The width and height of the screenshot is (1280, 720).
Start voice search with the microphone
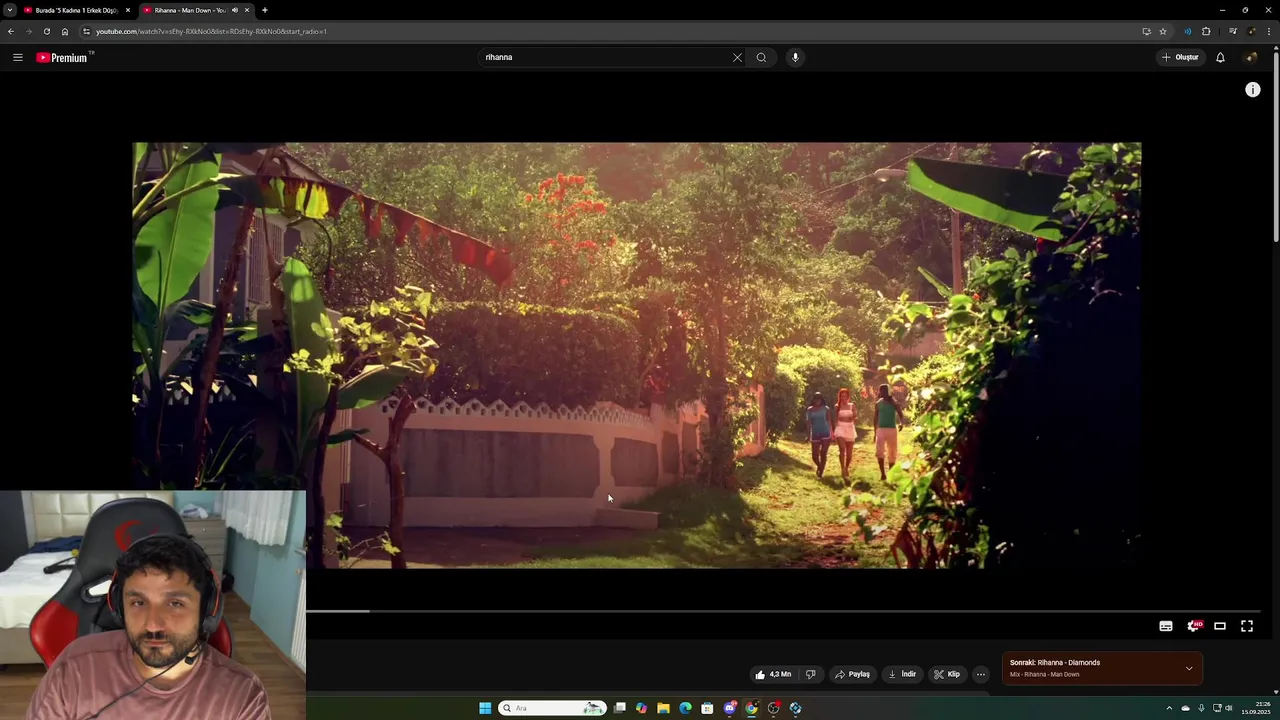pyautogui.click(x=795, y=57)
